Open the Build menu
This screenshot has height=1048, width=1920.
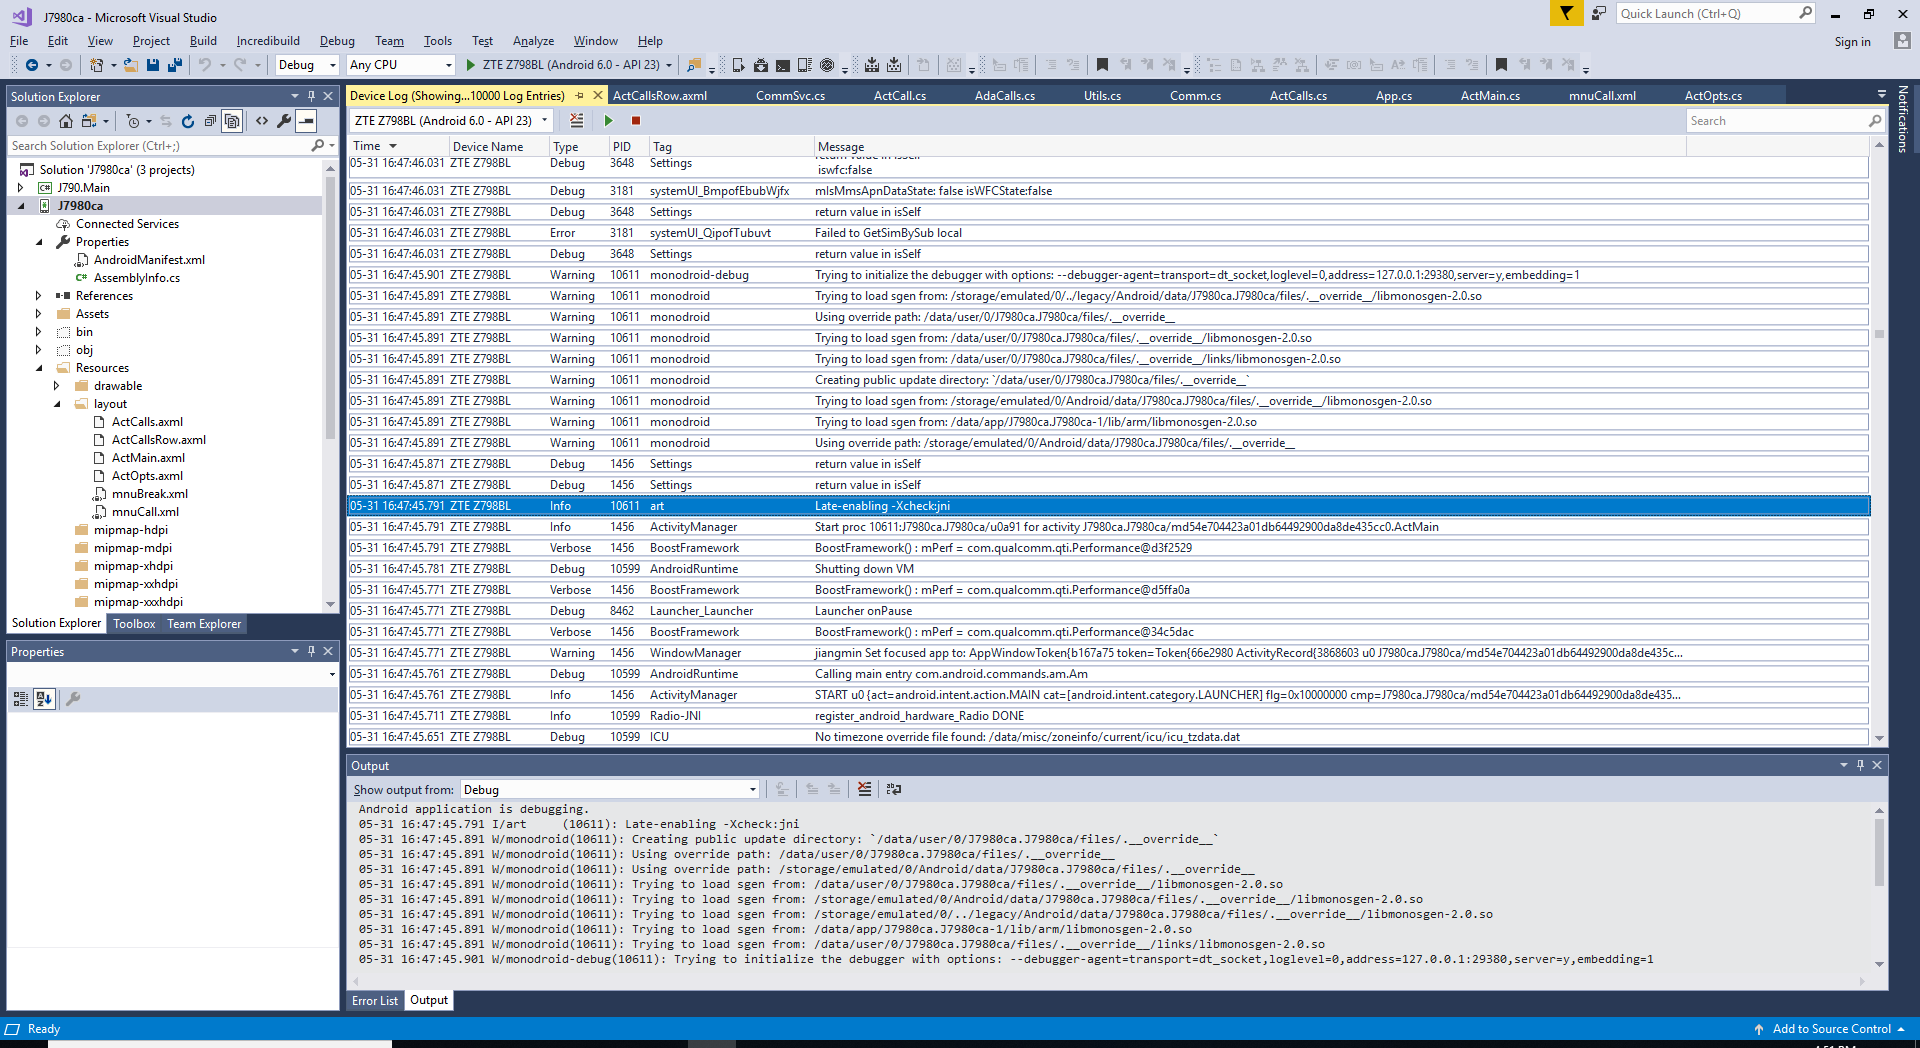[203, 41]
